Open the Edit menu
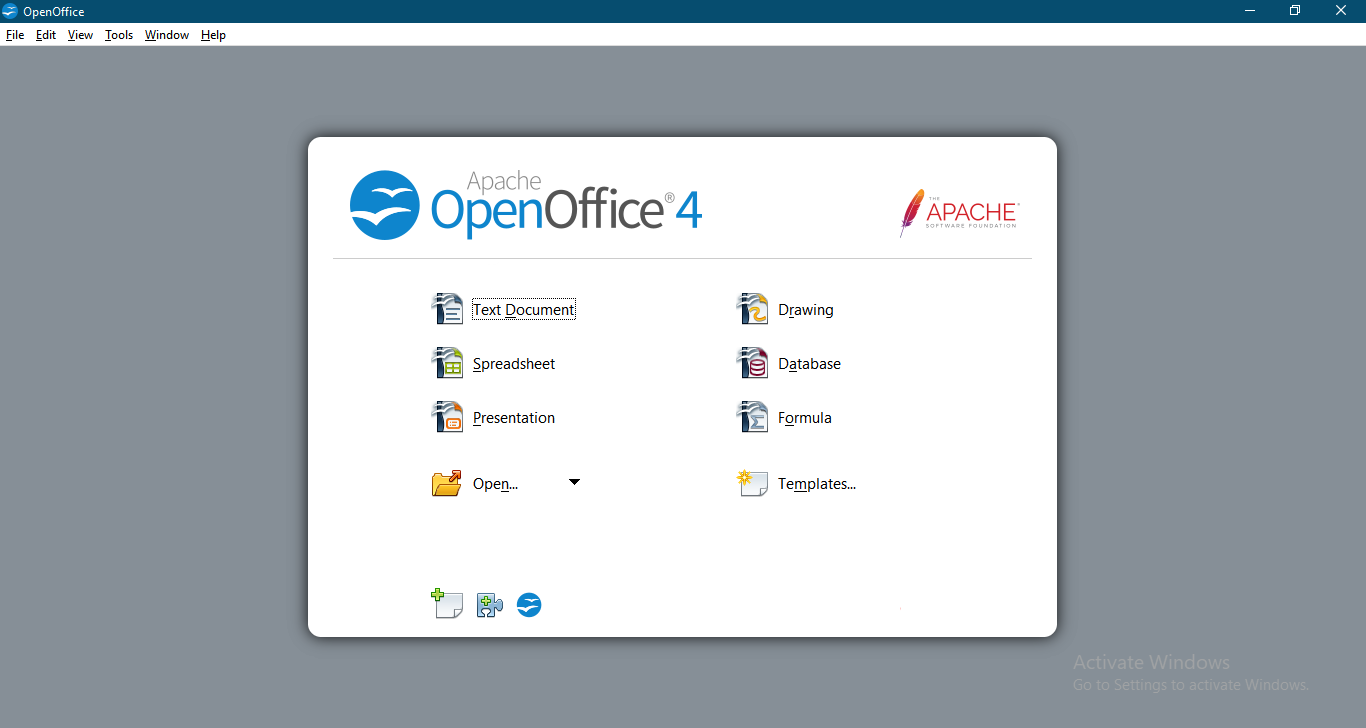The width and height of the screenshot is (1366, 728). pyautogui.click(x=46, y=35)
